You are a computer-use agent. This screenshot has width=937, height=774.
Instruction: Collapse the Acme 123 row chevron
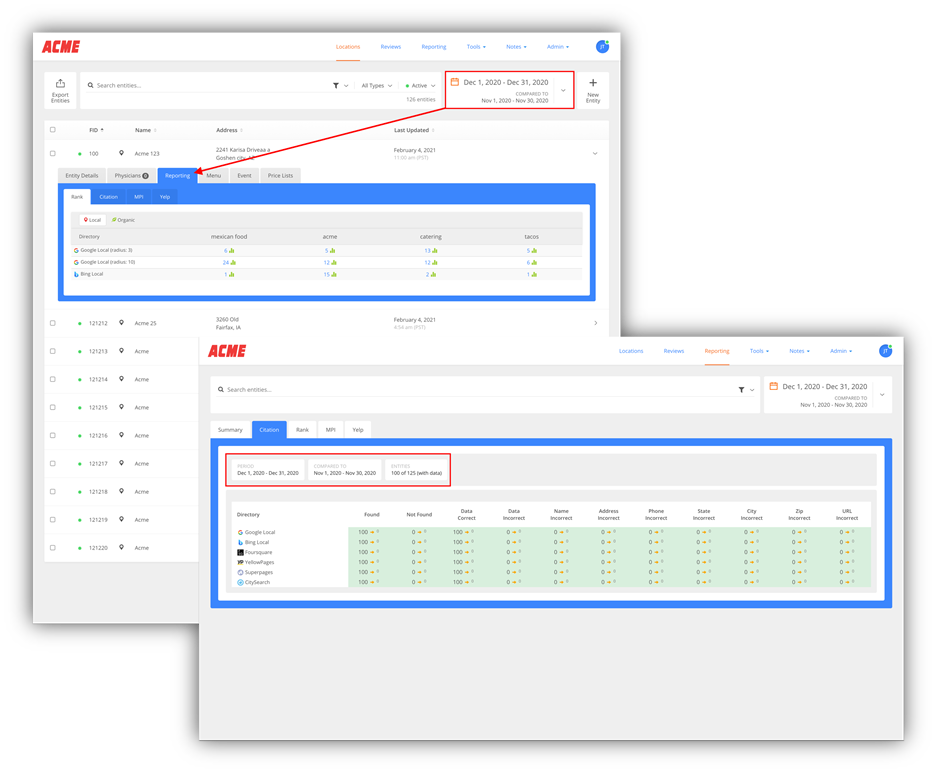click(595, 154)
